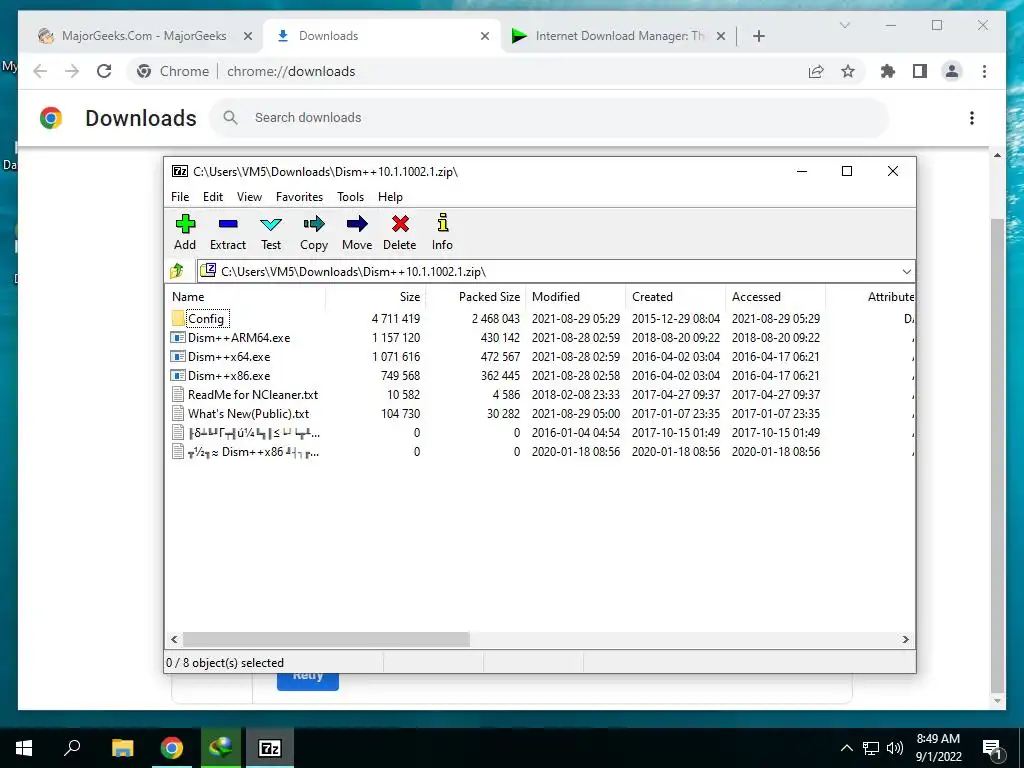Open the notification center icon
1024x768 pixels.
992,748
